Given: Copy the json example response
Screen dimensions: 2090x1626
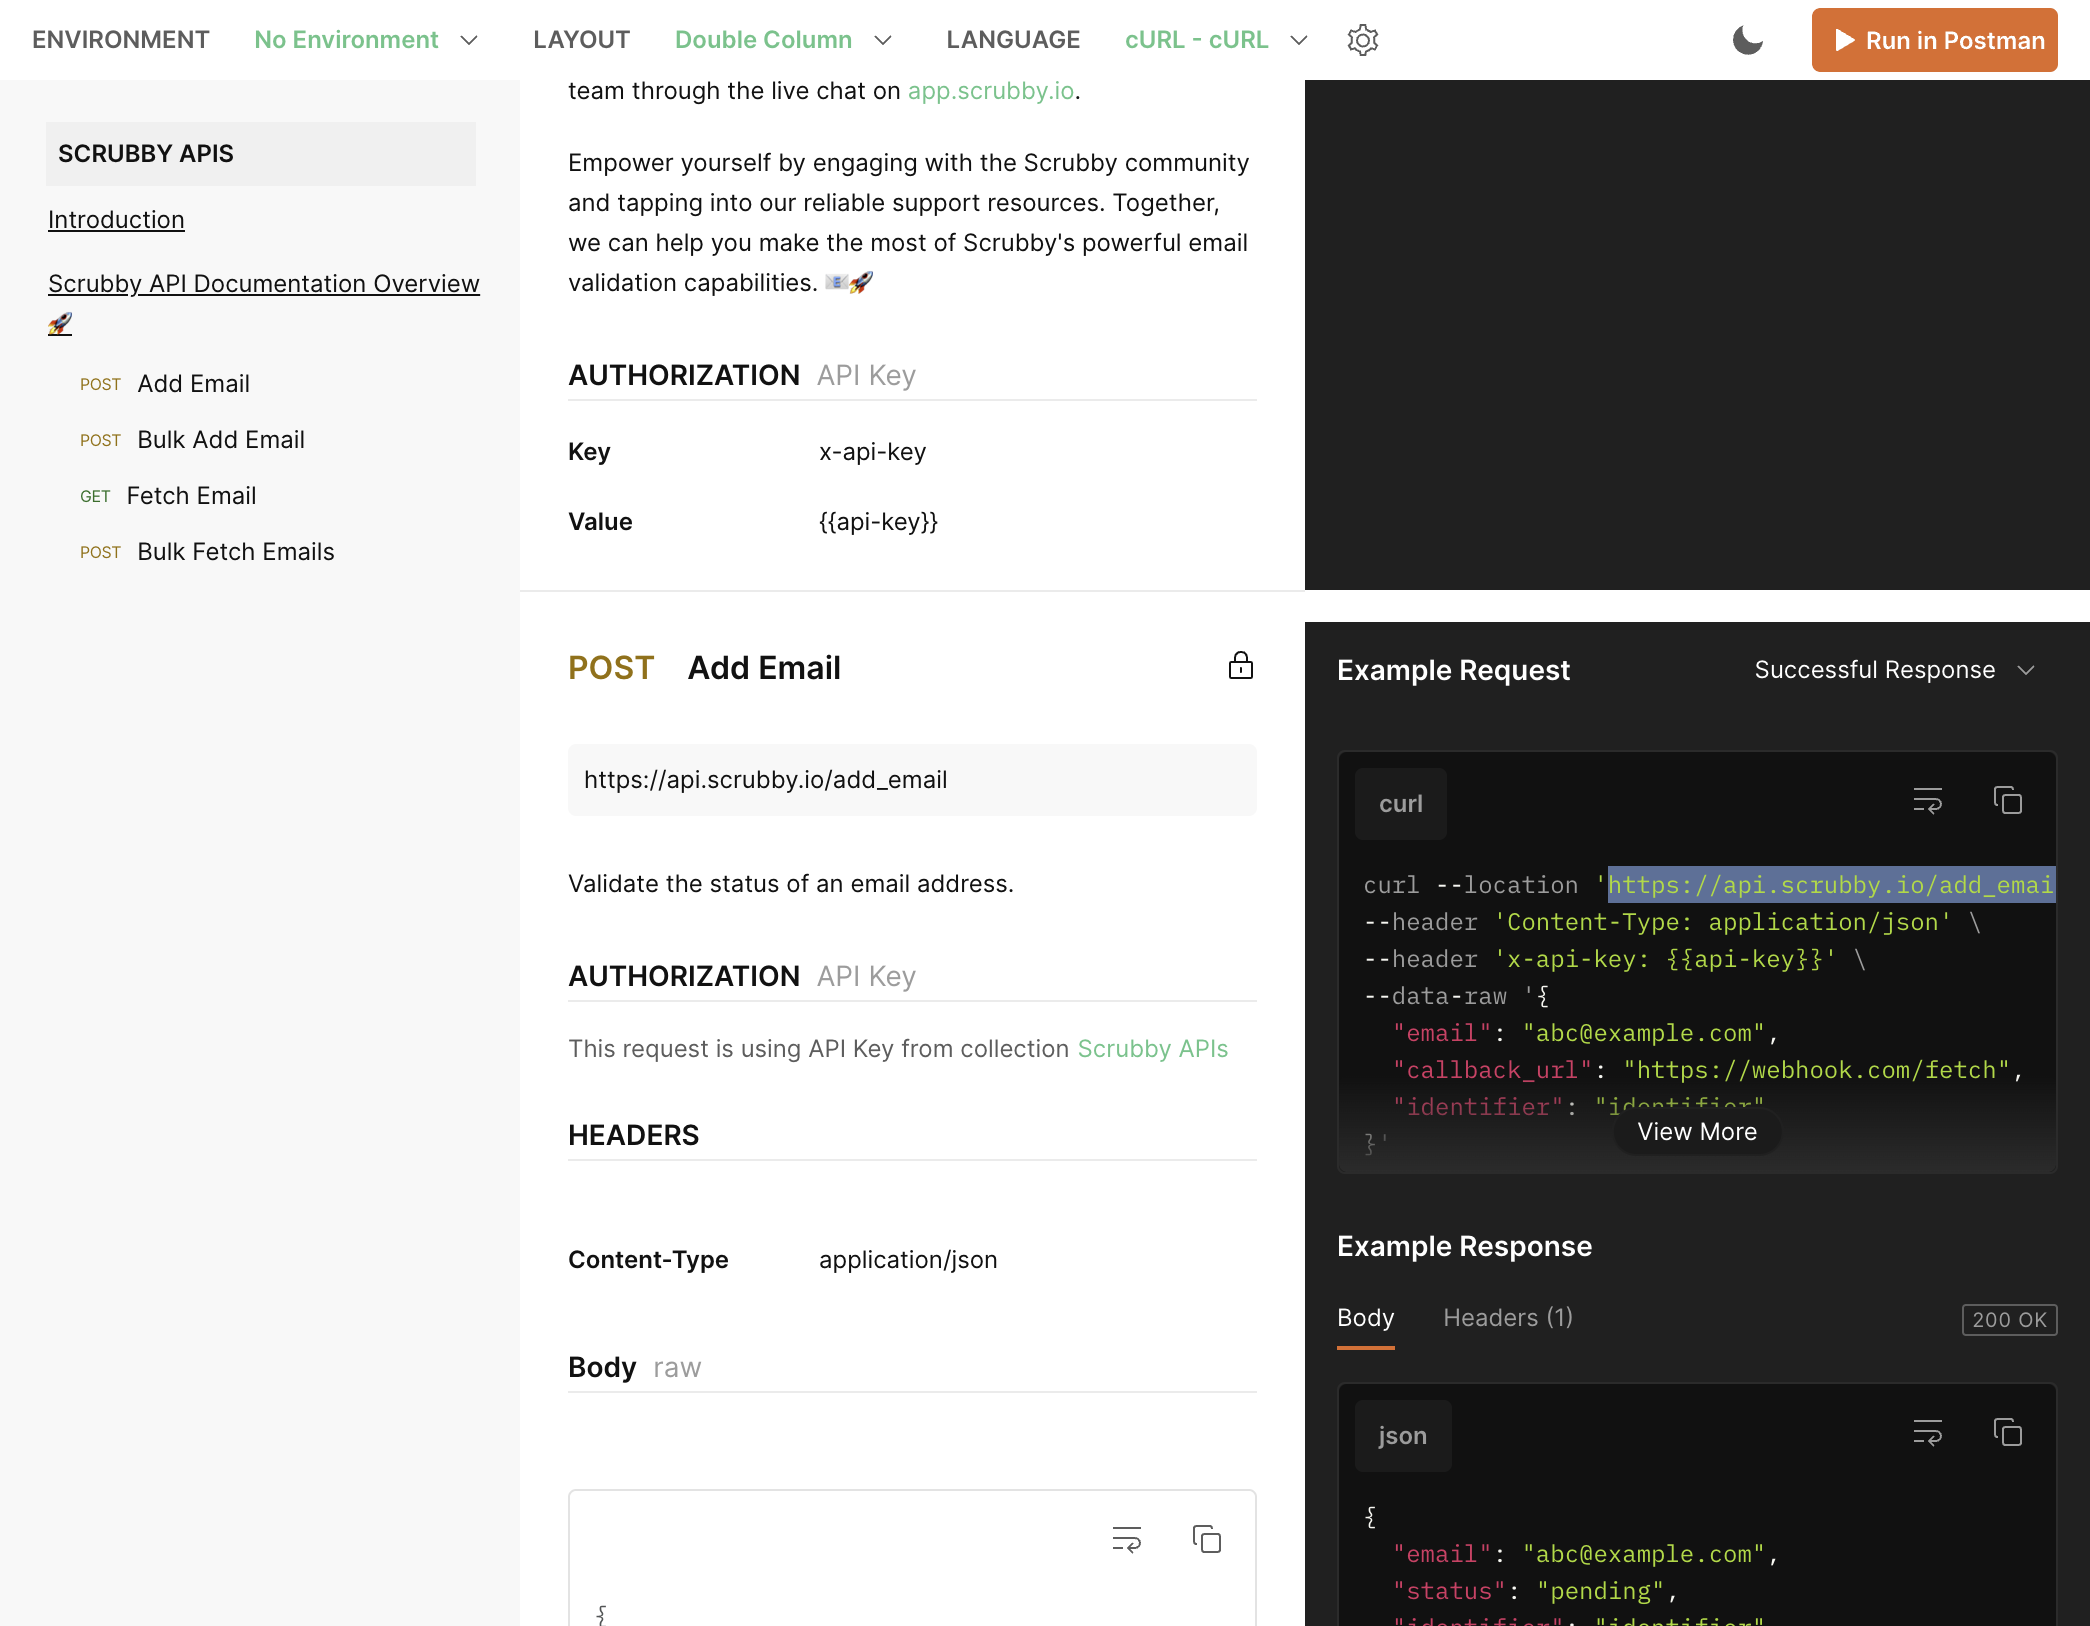Looking at the screenshot, I should [2007, 1433].
